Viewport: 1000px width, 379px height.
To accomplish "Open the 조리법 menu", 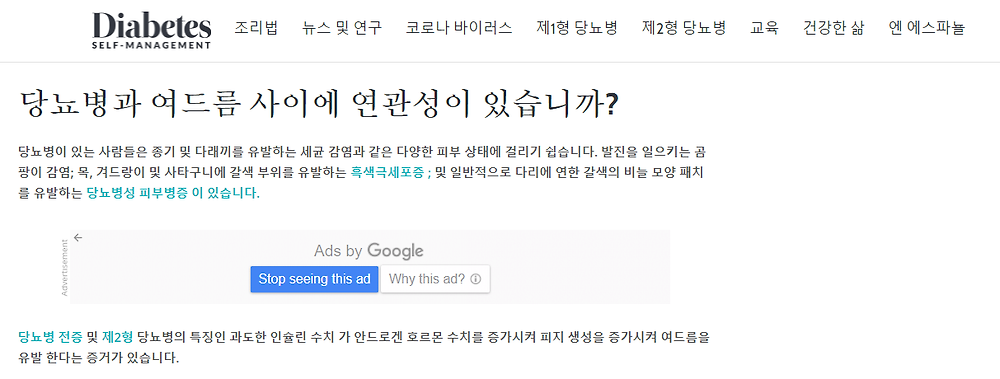I will pyautogui.click(x=256, y=28).
